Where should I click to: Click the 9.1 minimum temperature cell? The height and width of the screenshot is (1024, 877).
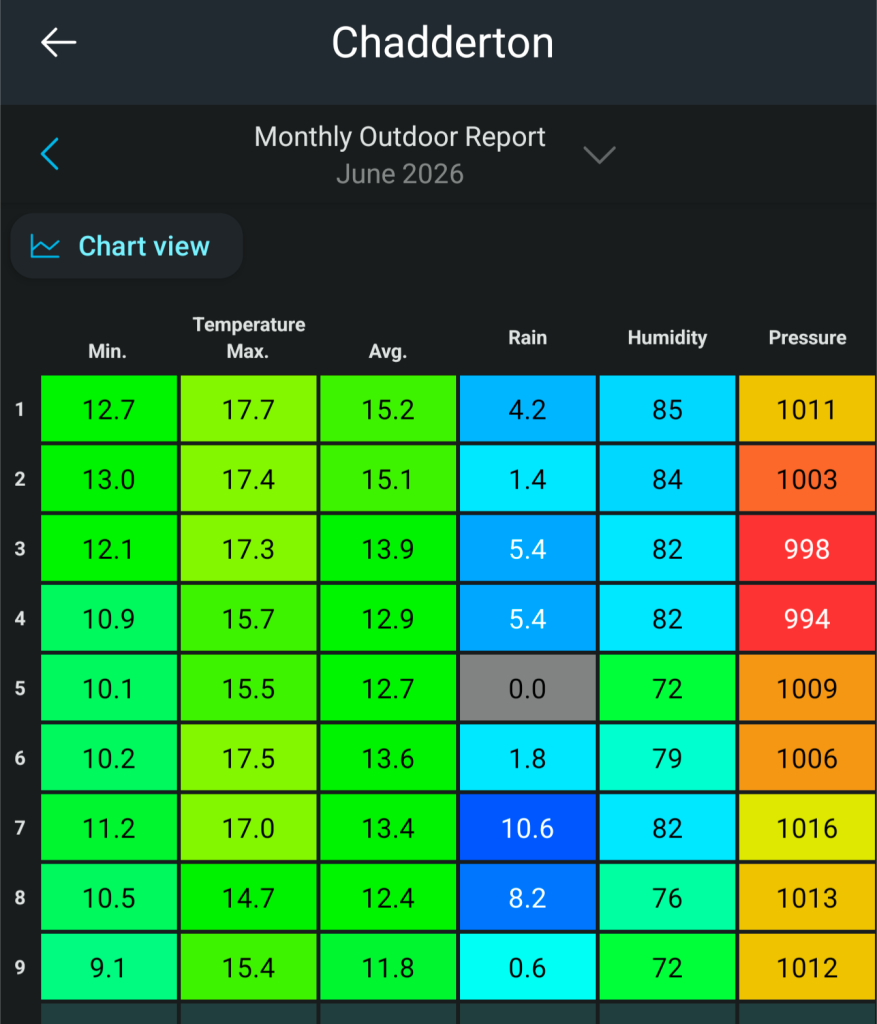point(109,967)
